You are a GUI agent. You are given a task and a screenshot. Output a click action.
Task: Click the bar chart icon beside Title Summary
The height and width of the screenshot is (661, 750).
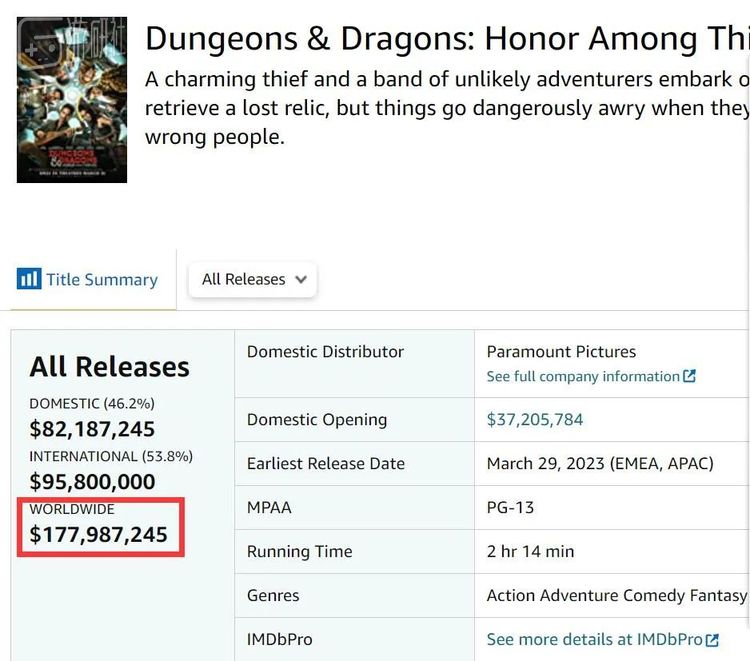point(28,279)
